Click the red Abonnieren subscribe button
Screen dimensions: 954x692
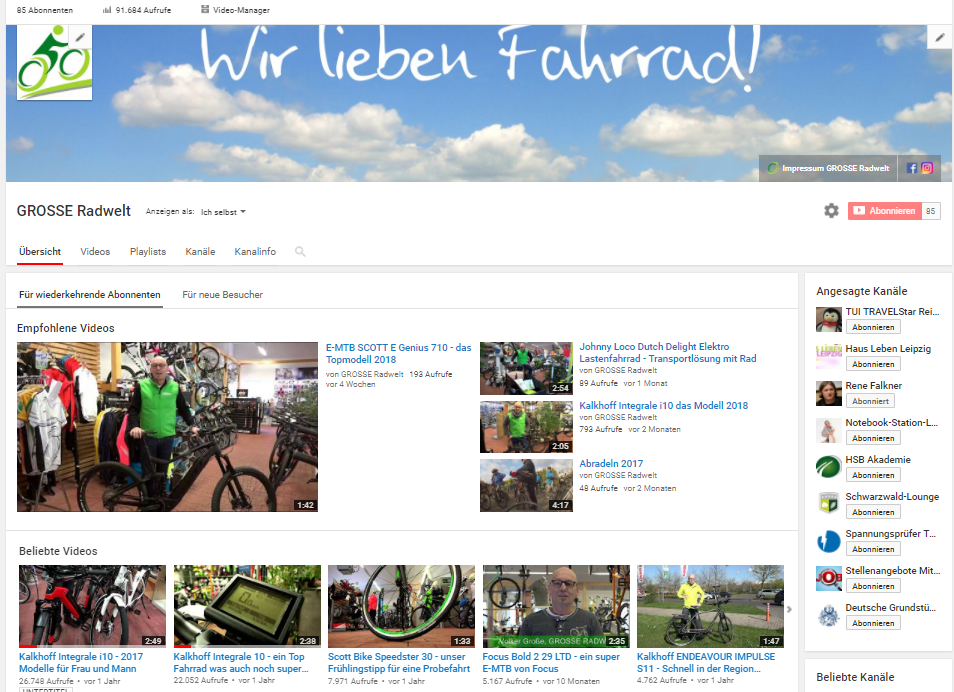point(885,211)
